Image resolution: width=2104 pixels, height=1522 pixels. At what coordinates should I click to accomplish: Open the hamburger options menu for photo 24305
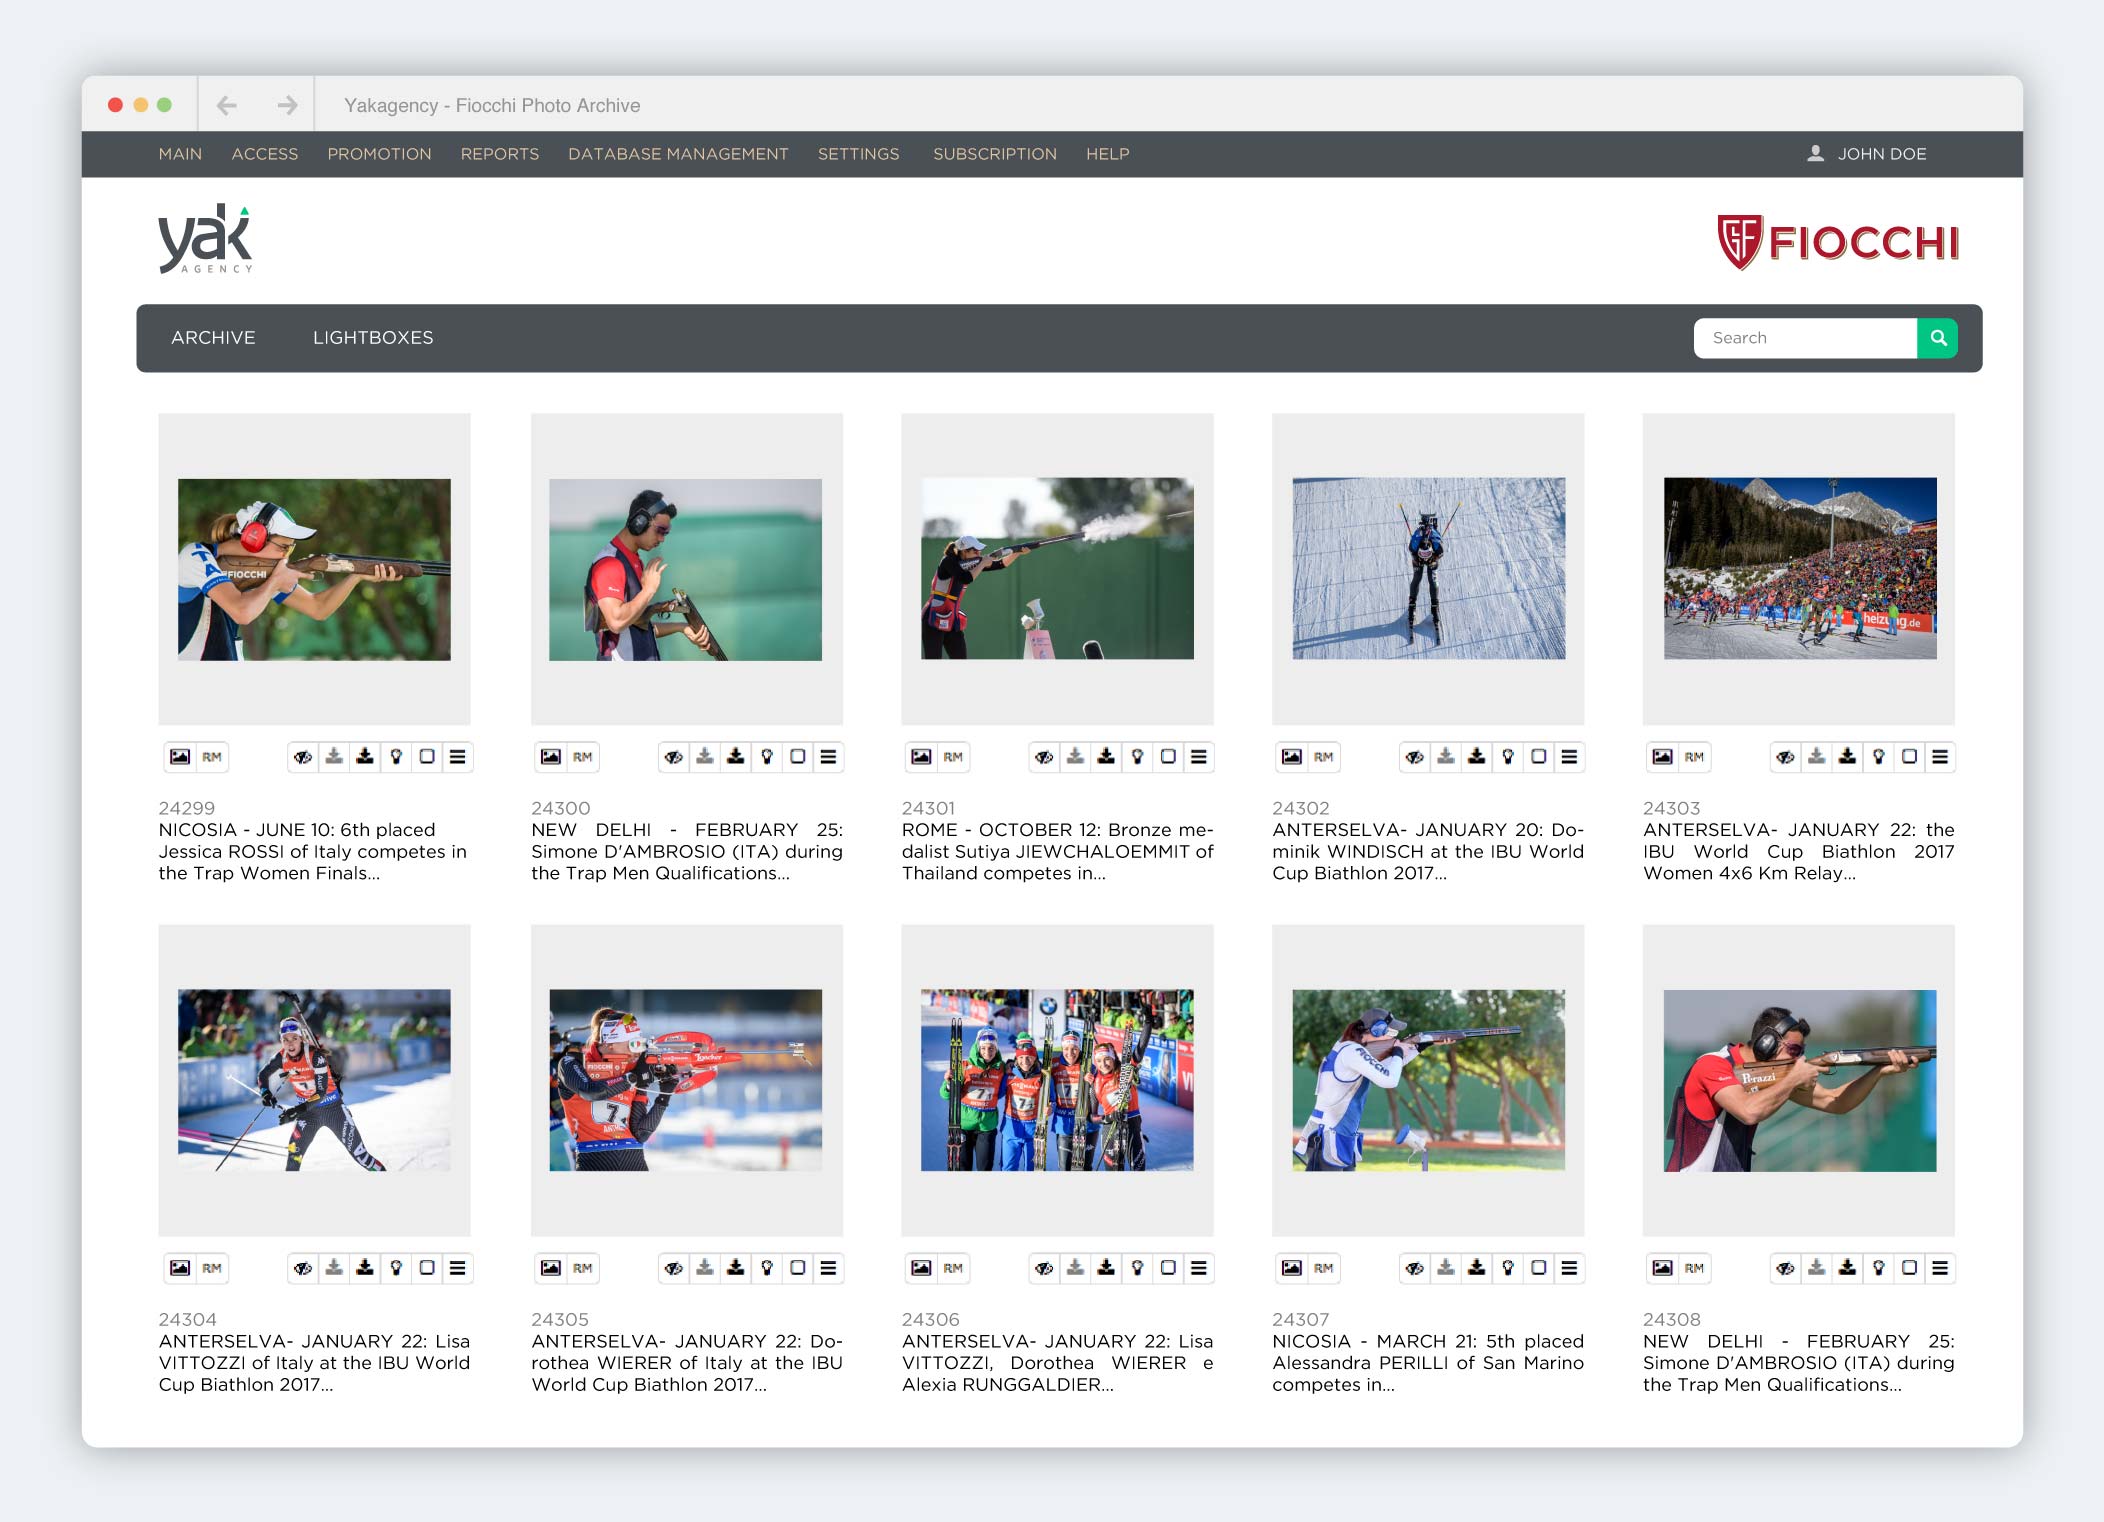tap(829, 1268)
